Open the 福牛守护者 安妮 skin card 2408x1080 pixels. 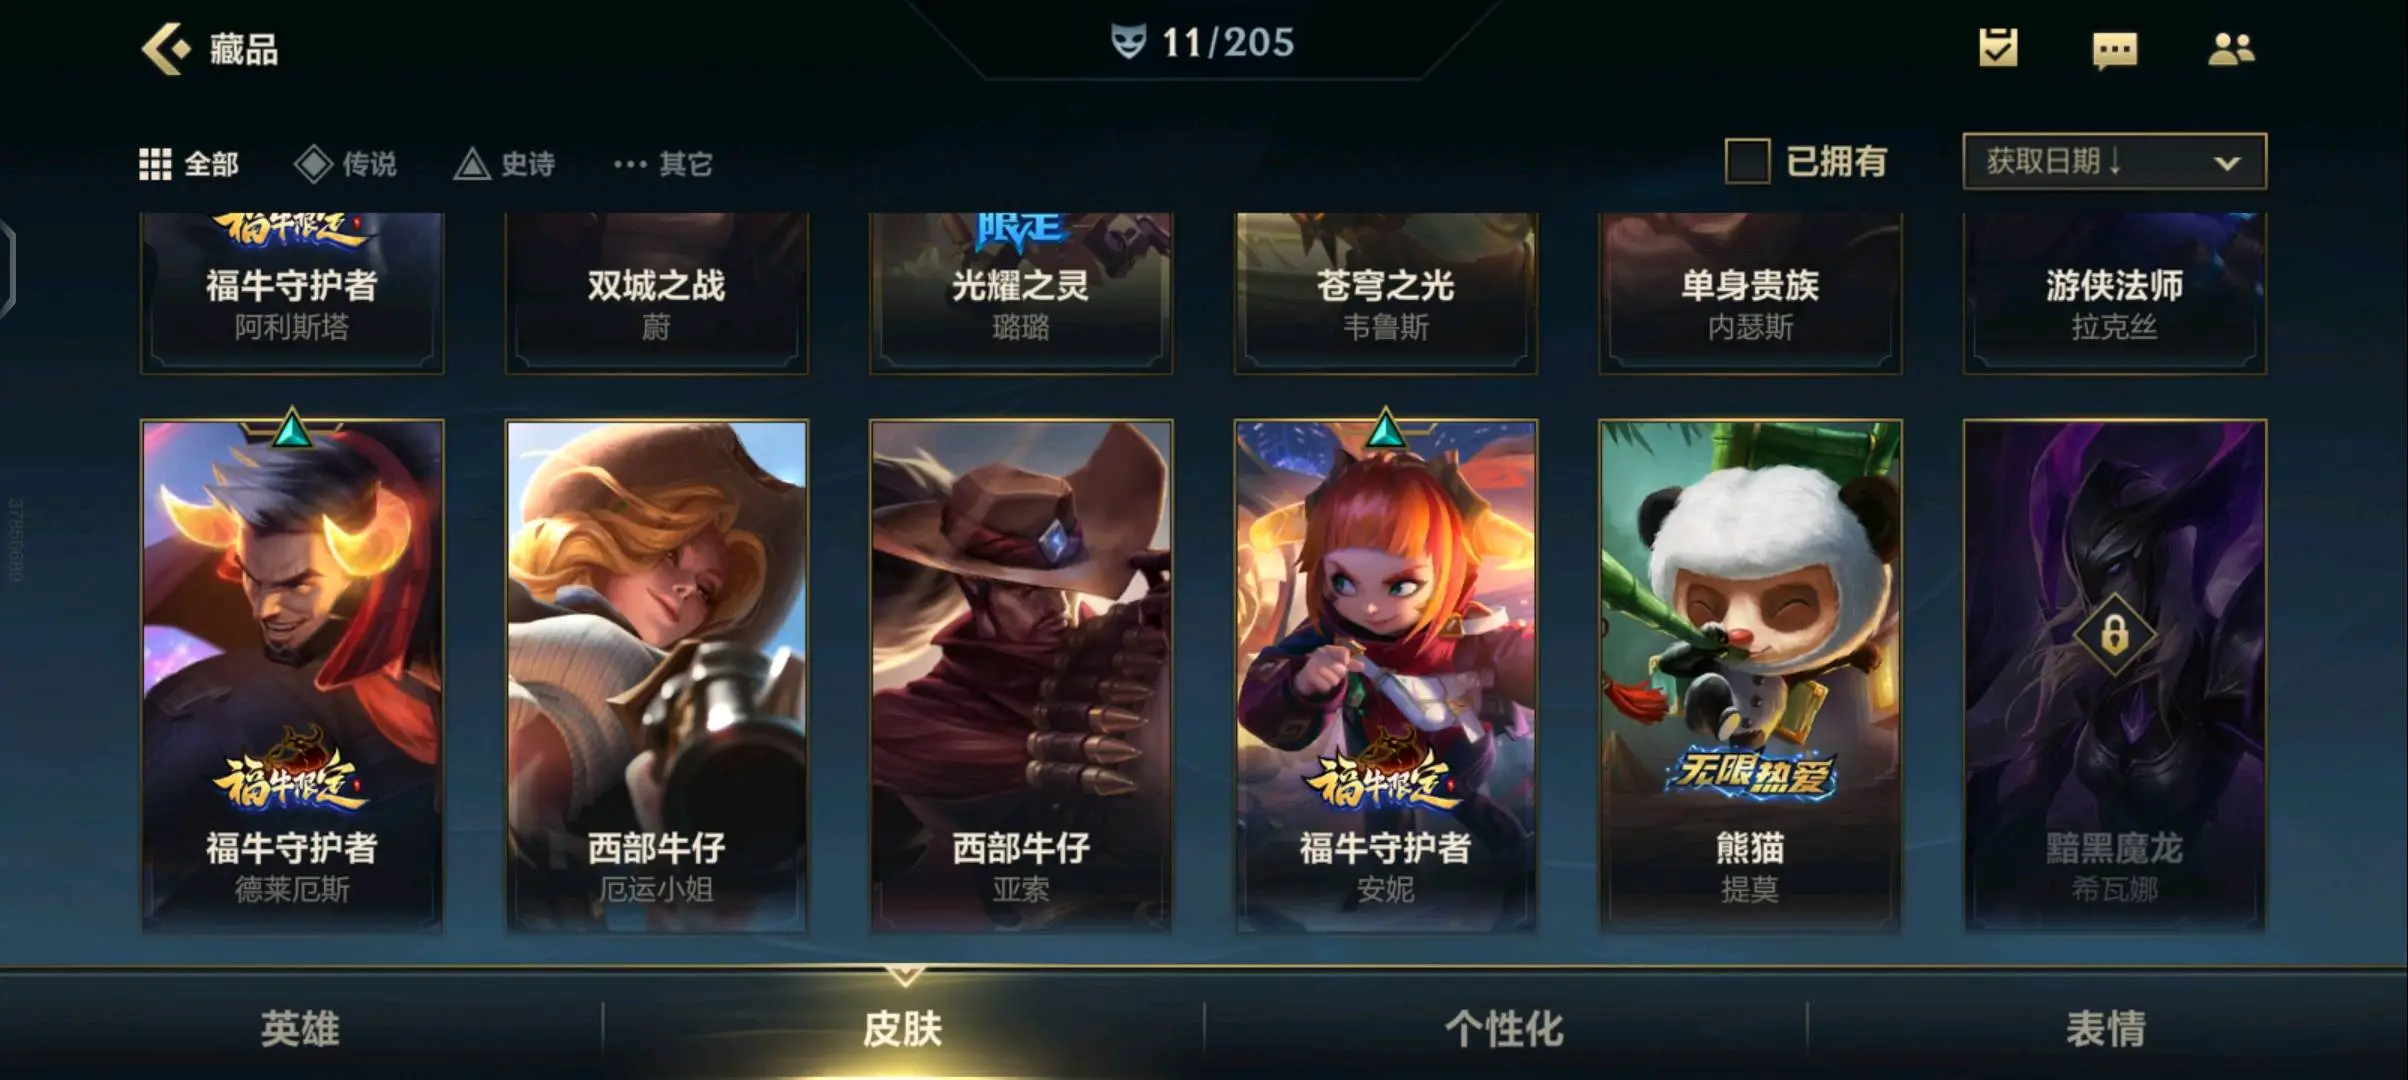pos(1385,676)
